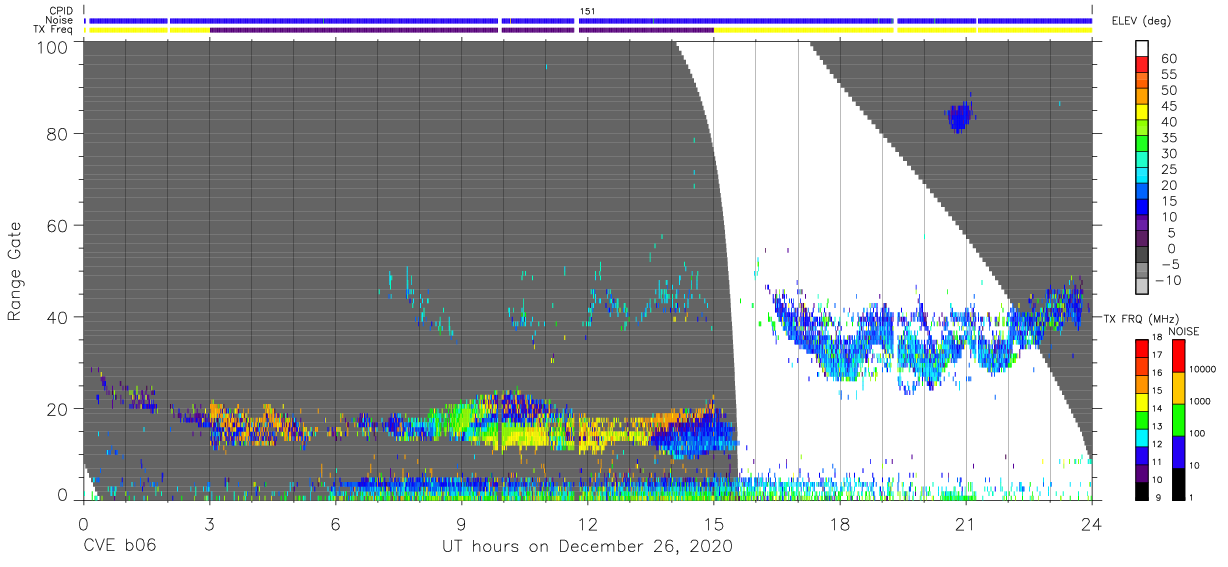Click the CPID value '151'
1228x567 pixels.
[x=587, y=11]
